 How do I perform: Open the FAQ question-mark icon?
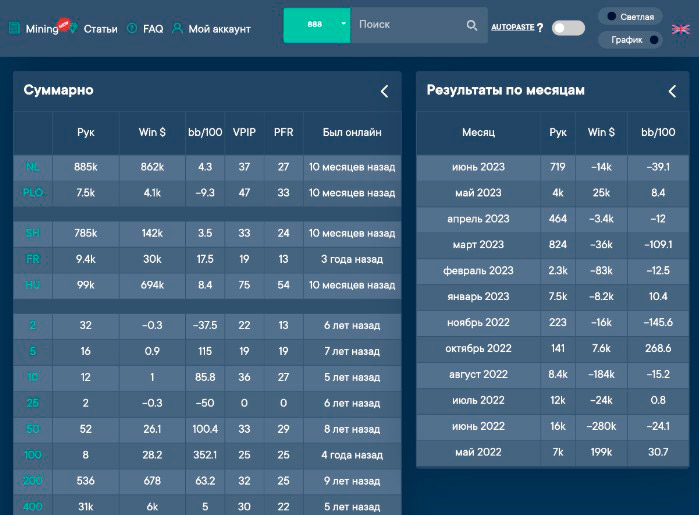132,29
